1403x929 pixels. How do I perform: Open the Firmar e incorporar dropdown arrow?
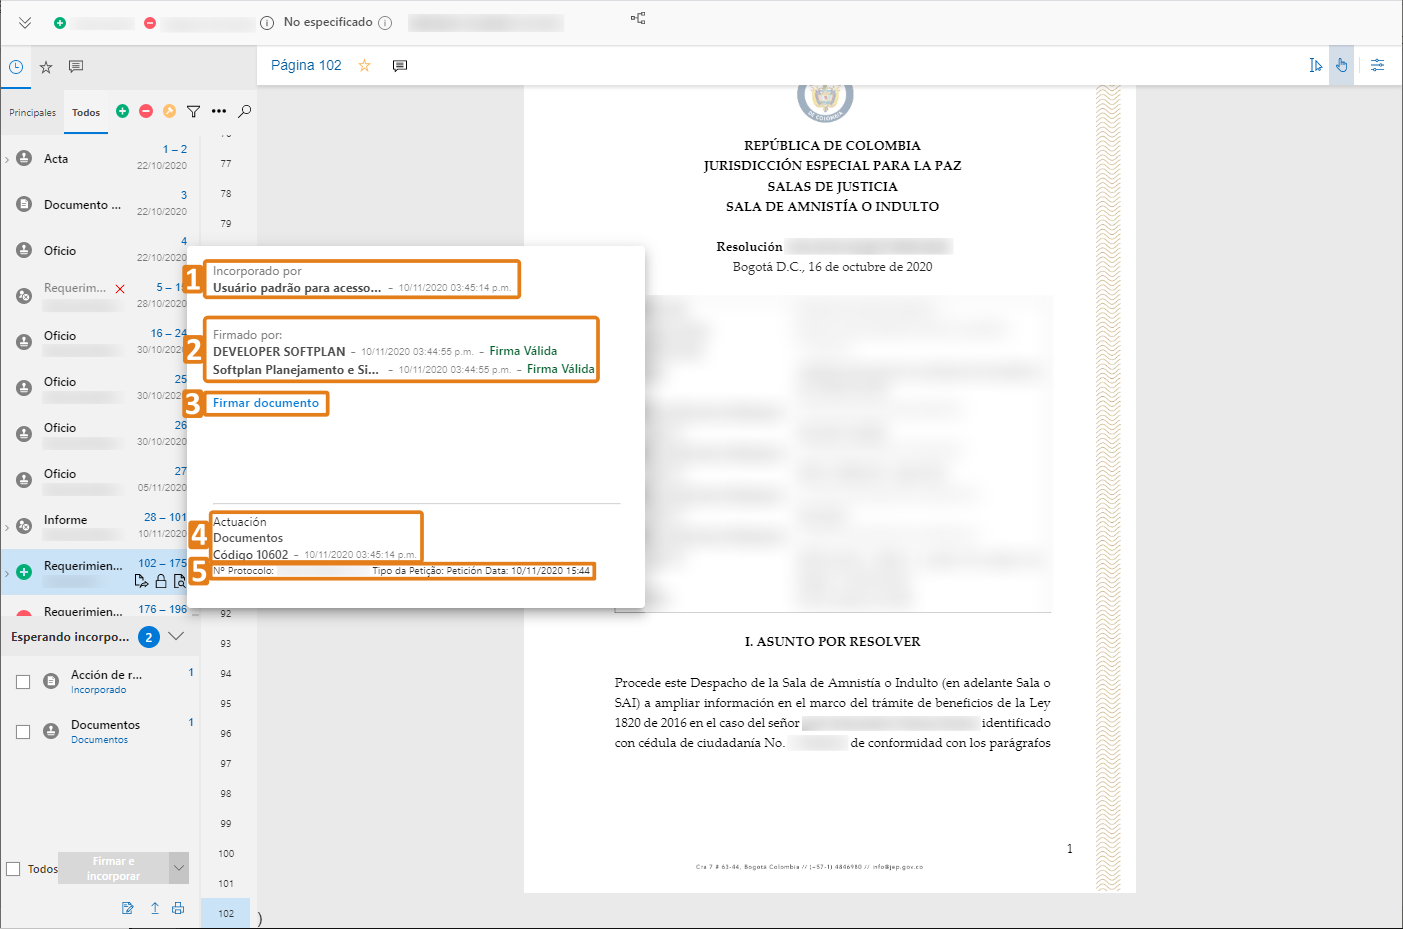(179, 868)
